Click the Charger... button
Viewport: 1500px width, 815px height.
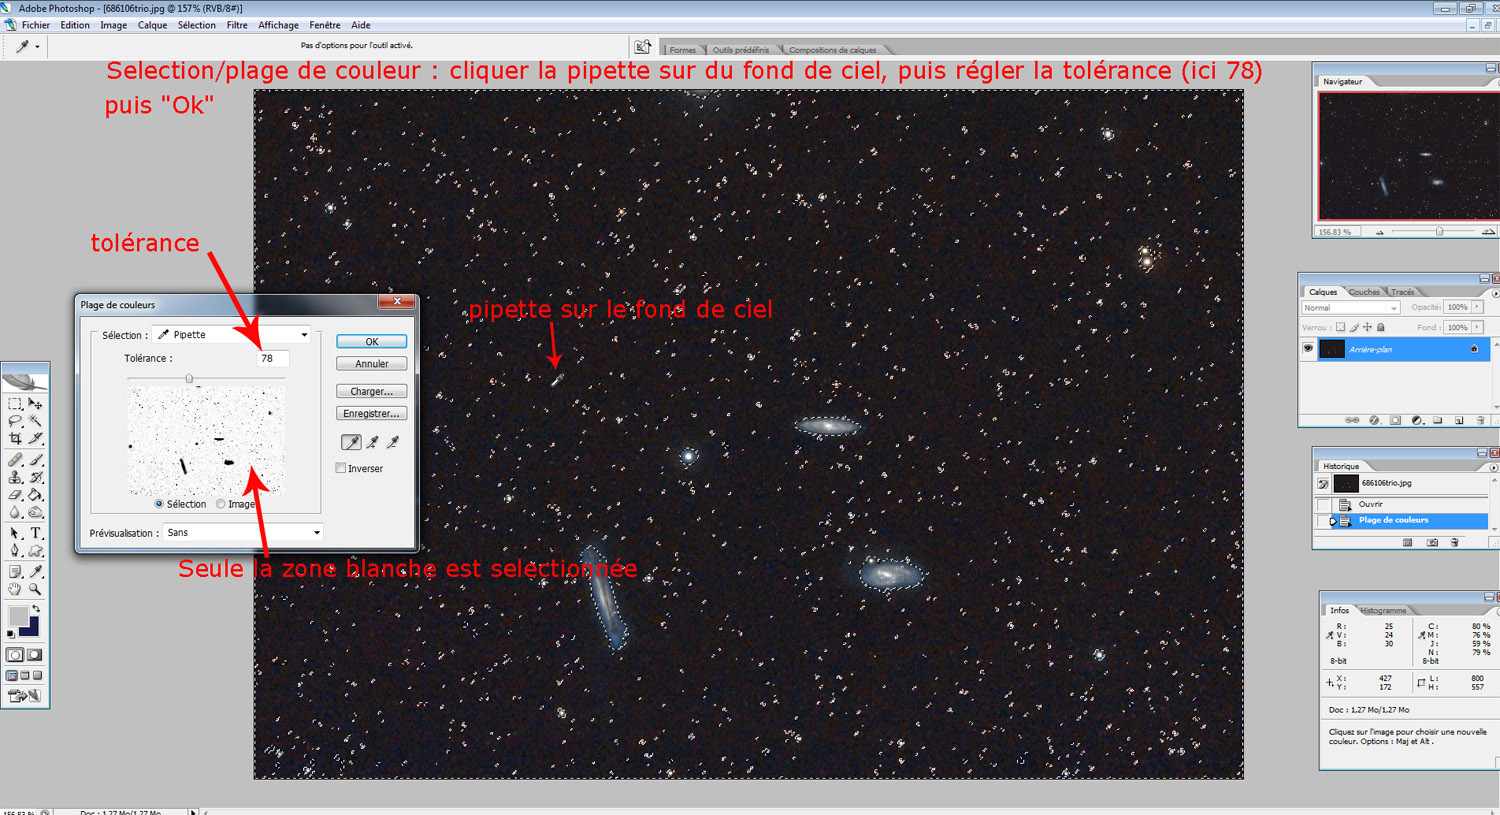coord(372,391)
